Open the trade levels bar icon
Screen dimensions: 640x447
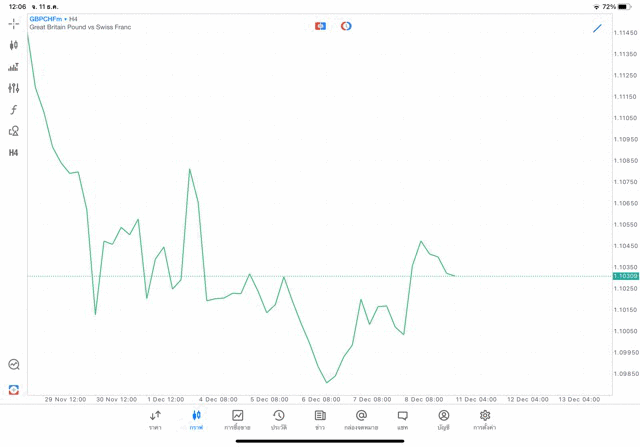14,67
